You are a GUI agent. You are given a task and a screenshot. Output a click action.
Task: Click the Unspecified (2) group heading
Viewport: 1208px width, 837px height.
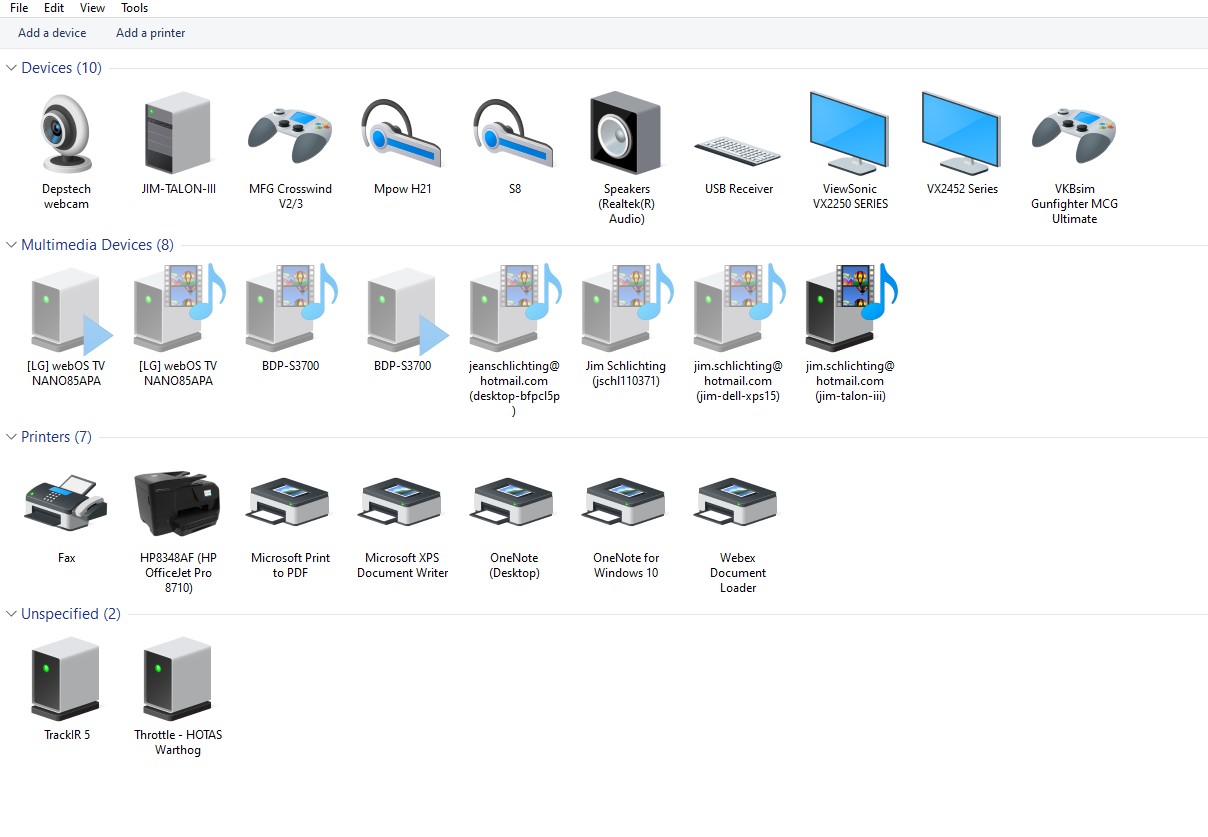pyautogui.click(x=71, y=614)
